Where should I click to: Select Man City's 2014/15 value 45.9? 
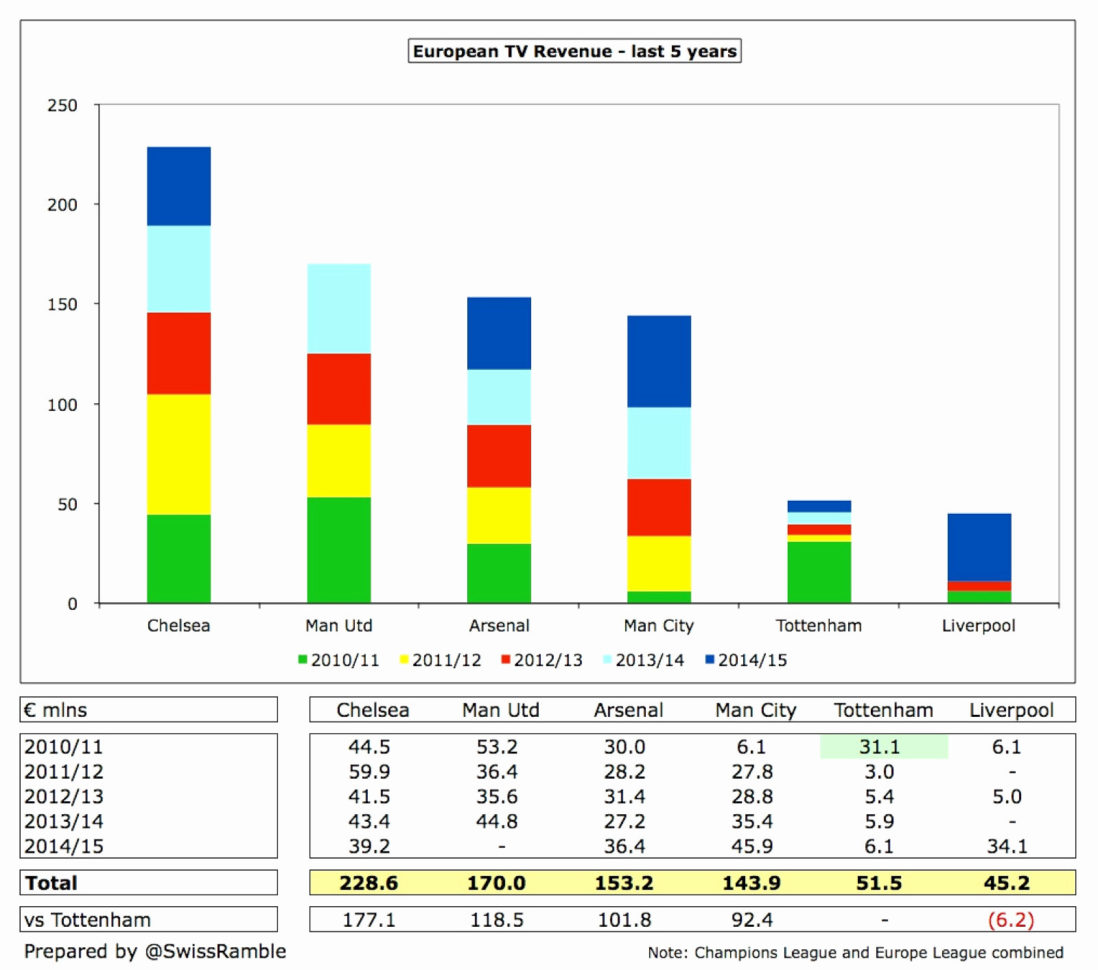point(752,846)
